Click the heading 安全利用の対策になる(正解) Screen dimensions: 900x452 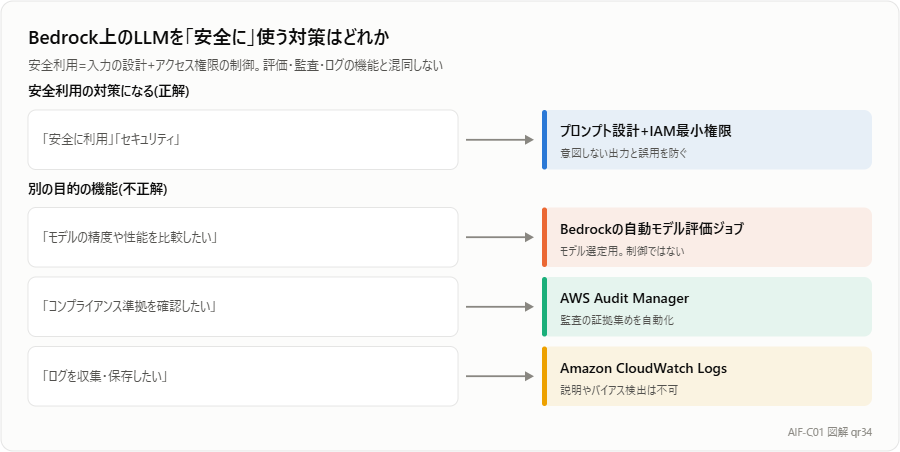109,91
